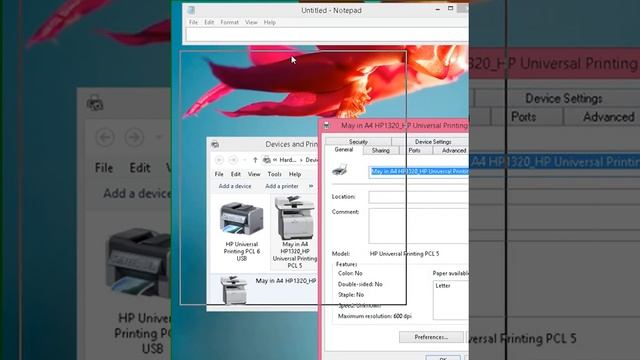
Task: Click the printer icon on General tab
Action: pos(340,169)
